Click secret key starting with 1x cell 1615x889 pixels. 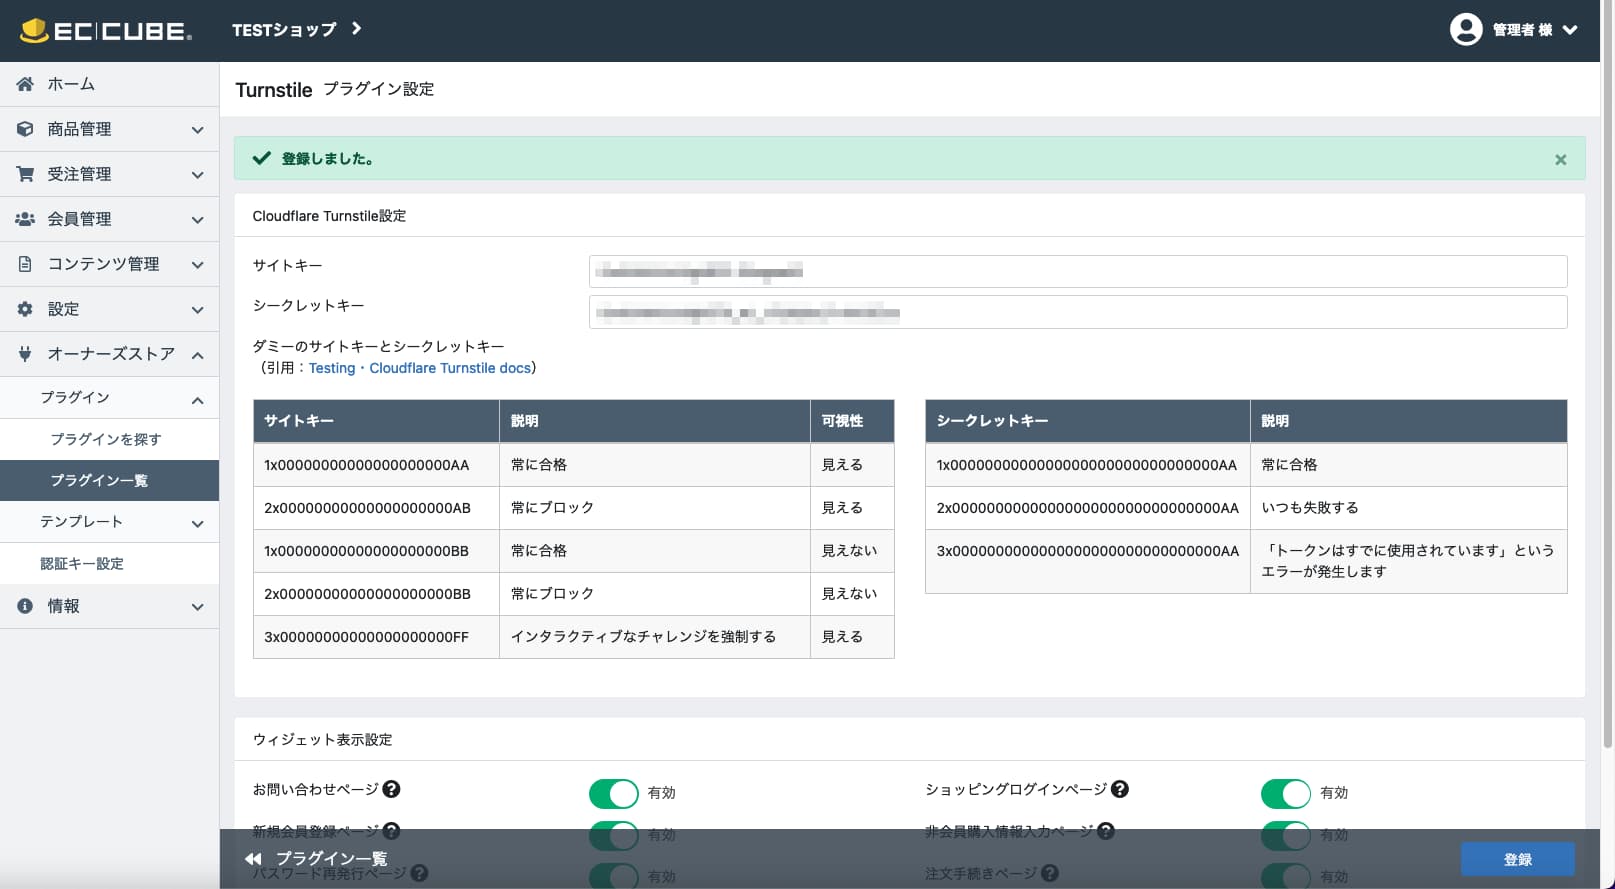tap(1088, 465)
